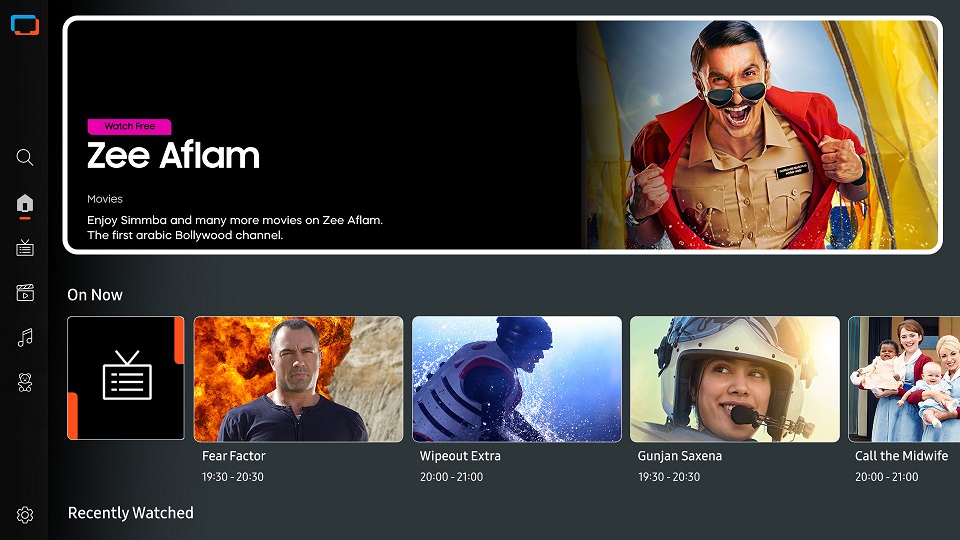Screen dimensions: 960x540
Task: Click the Recently Watched section heading
Action: (130, 513)
